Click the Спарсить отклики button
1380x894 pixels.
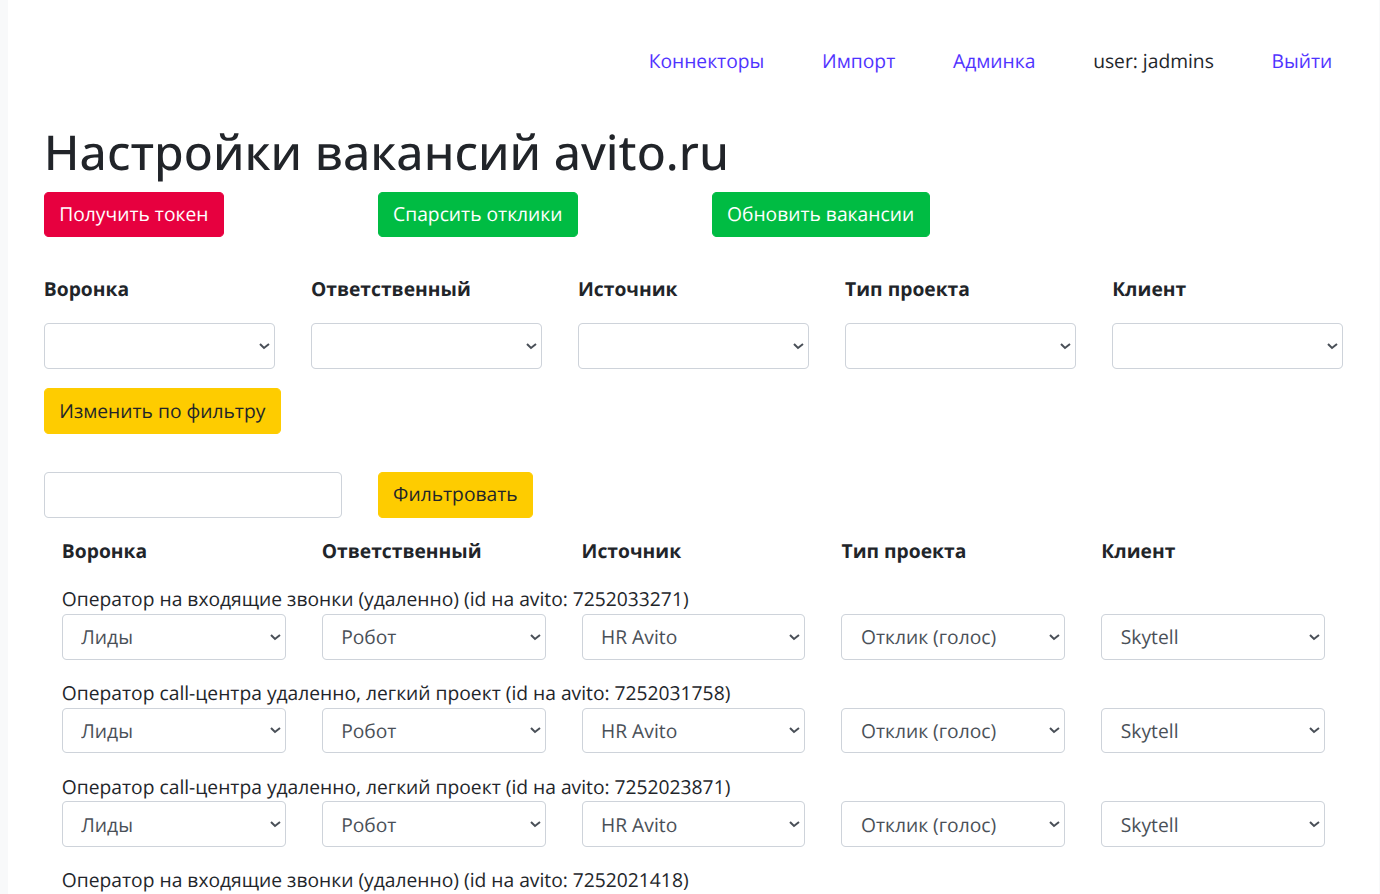[x=478, y=215]
